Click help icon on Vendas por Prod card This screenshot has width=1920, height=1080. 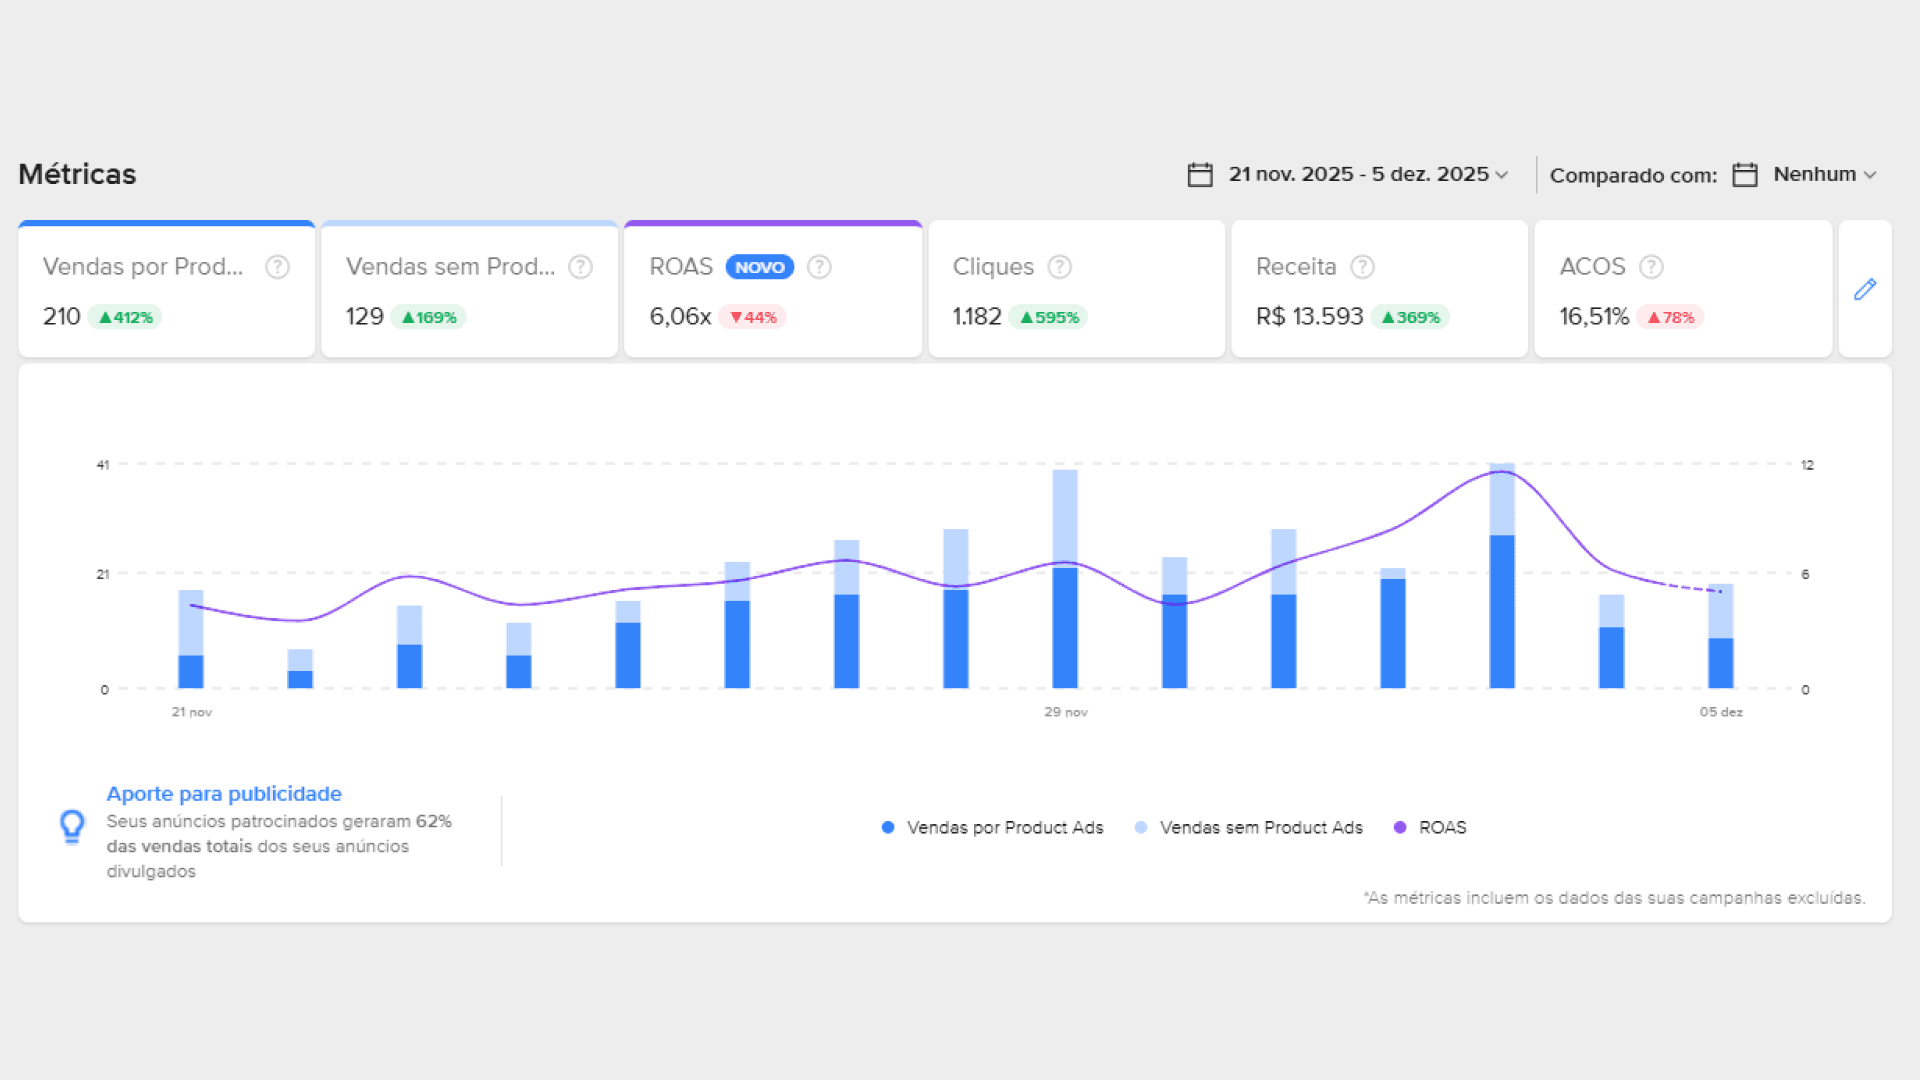(277, 267)
